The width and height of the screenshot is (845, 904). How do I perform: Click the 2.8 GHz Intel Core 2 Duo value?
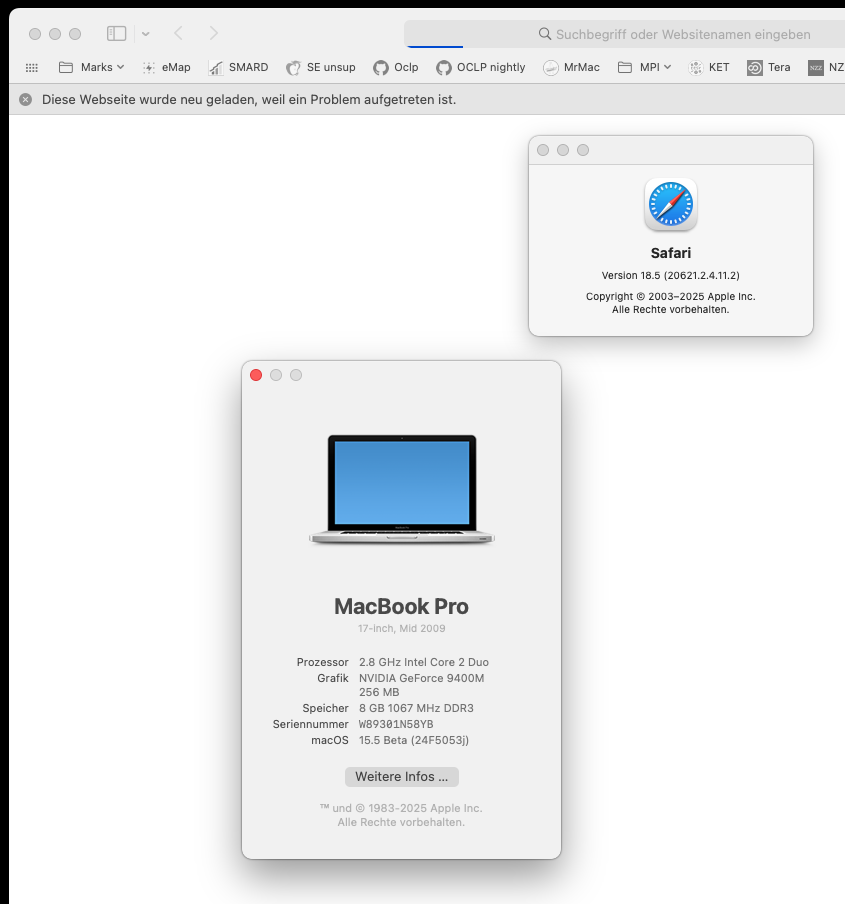[424, 662]
